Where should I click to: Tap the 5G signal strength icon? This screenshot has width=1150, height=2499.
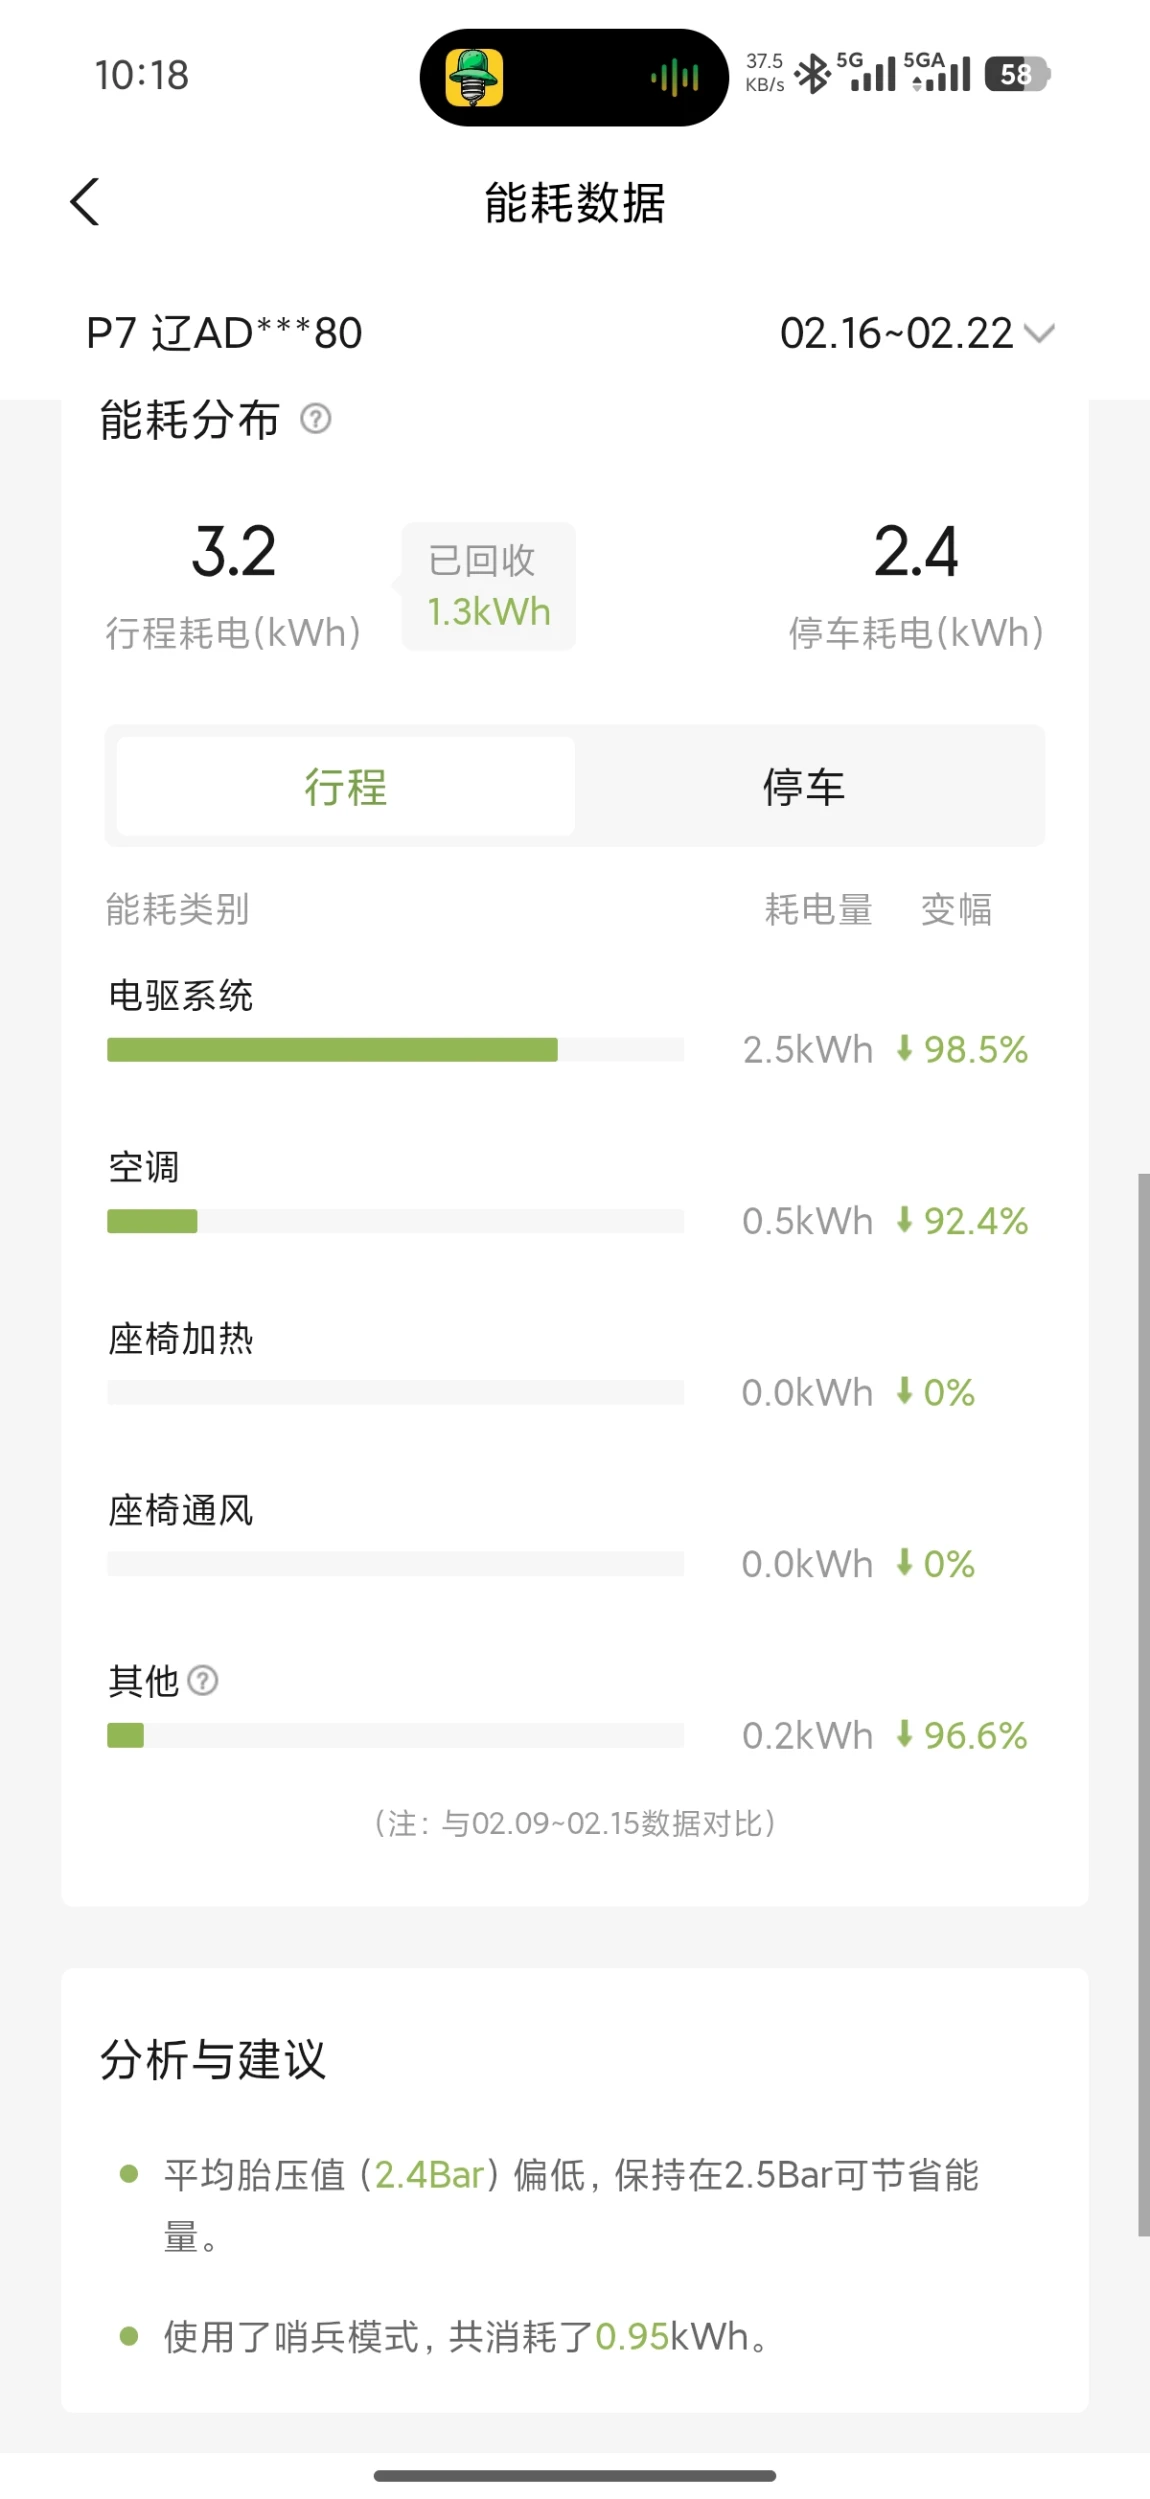coord(867,73)
